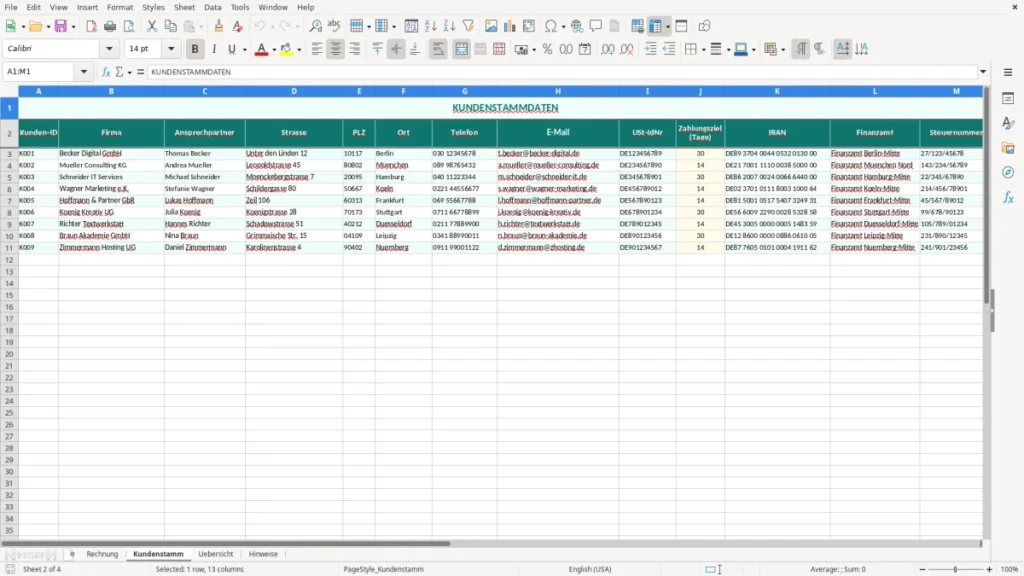Toggle Underline formatting

coord(232,49)
